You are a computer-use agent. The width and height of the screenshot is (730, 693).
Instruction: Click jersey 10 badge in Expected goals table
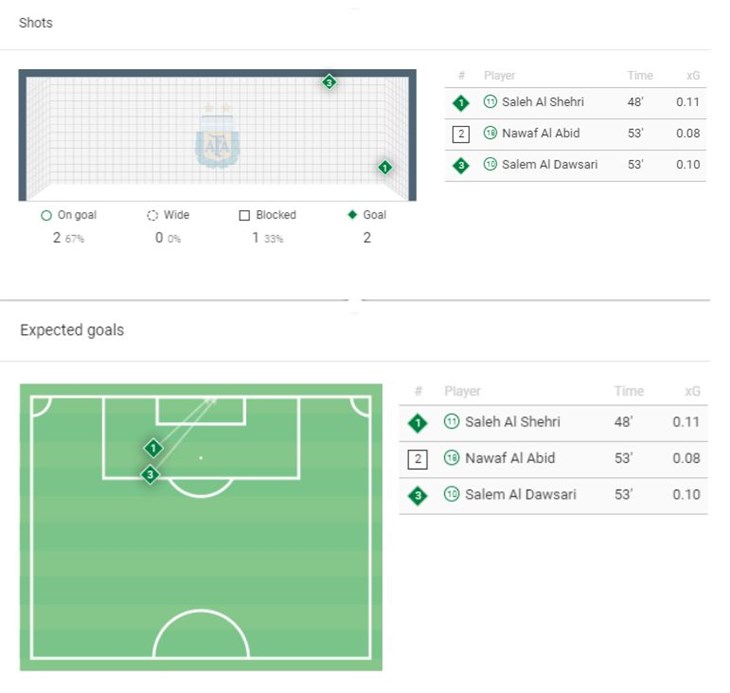point(451,495)
